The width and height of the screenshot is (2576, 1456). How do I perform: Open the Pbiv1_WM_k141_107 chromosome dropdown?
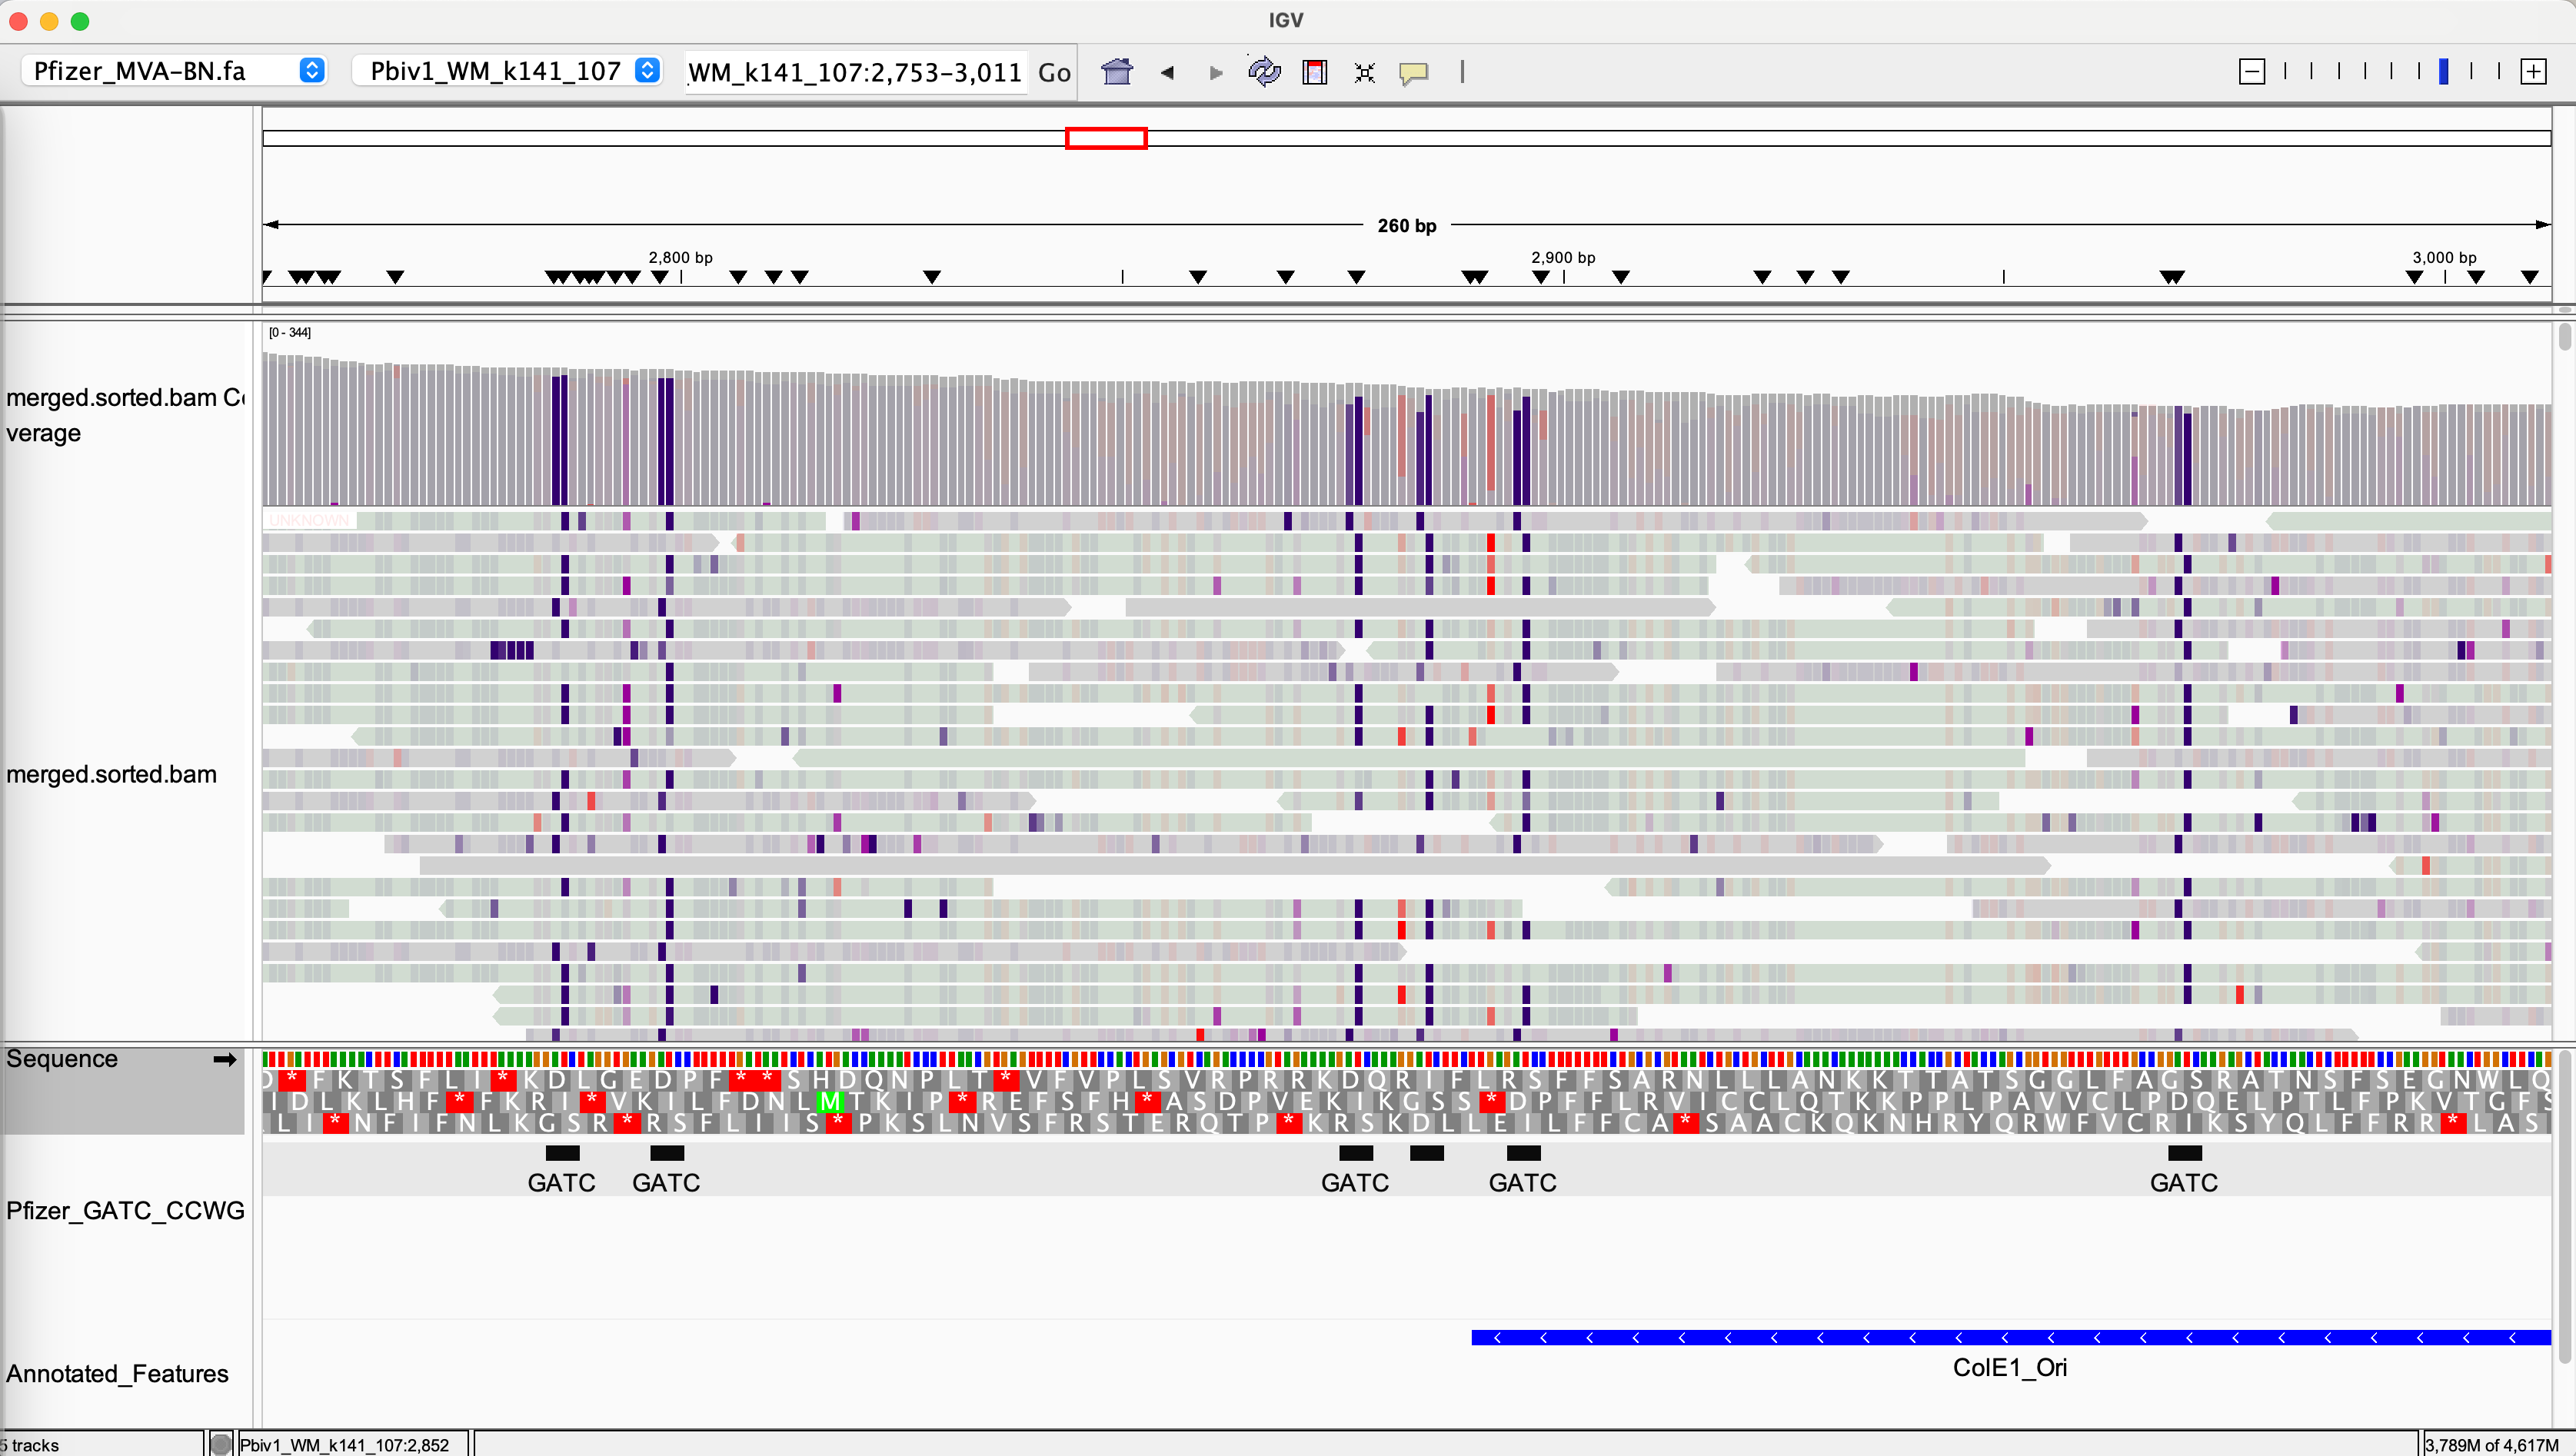(507, 71)
